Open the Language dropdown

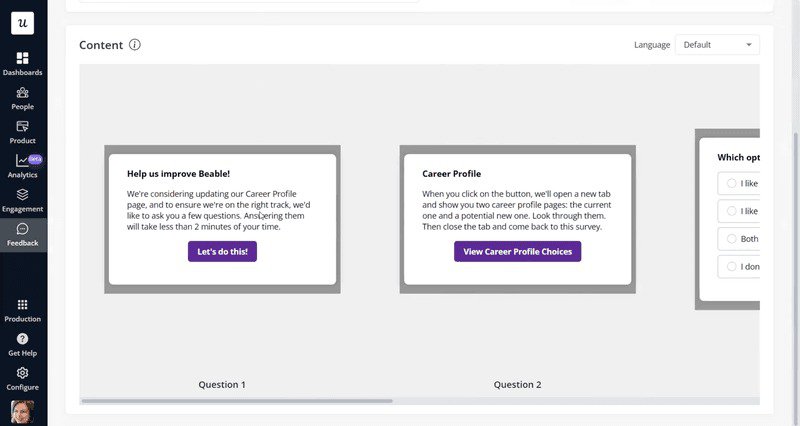click(717, 44)
